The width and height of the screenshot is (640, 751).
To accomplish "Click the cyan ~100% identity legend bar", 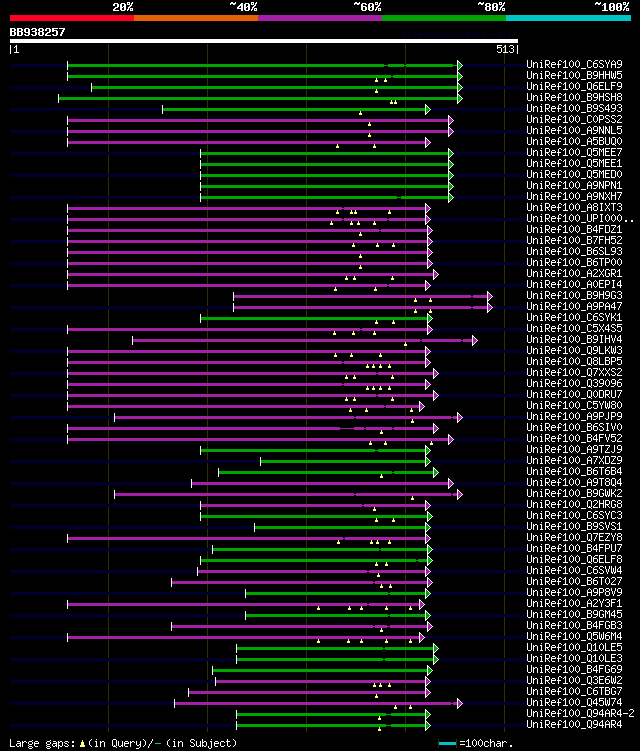I will click(x=568, y=18).
